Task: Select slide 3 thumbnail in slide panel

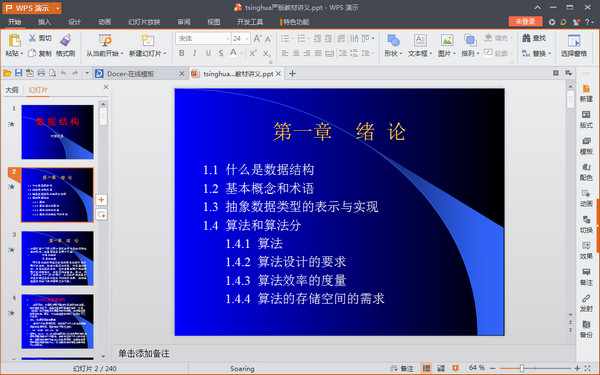Action: pyautogui.click(x=57, y=258)
